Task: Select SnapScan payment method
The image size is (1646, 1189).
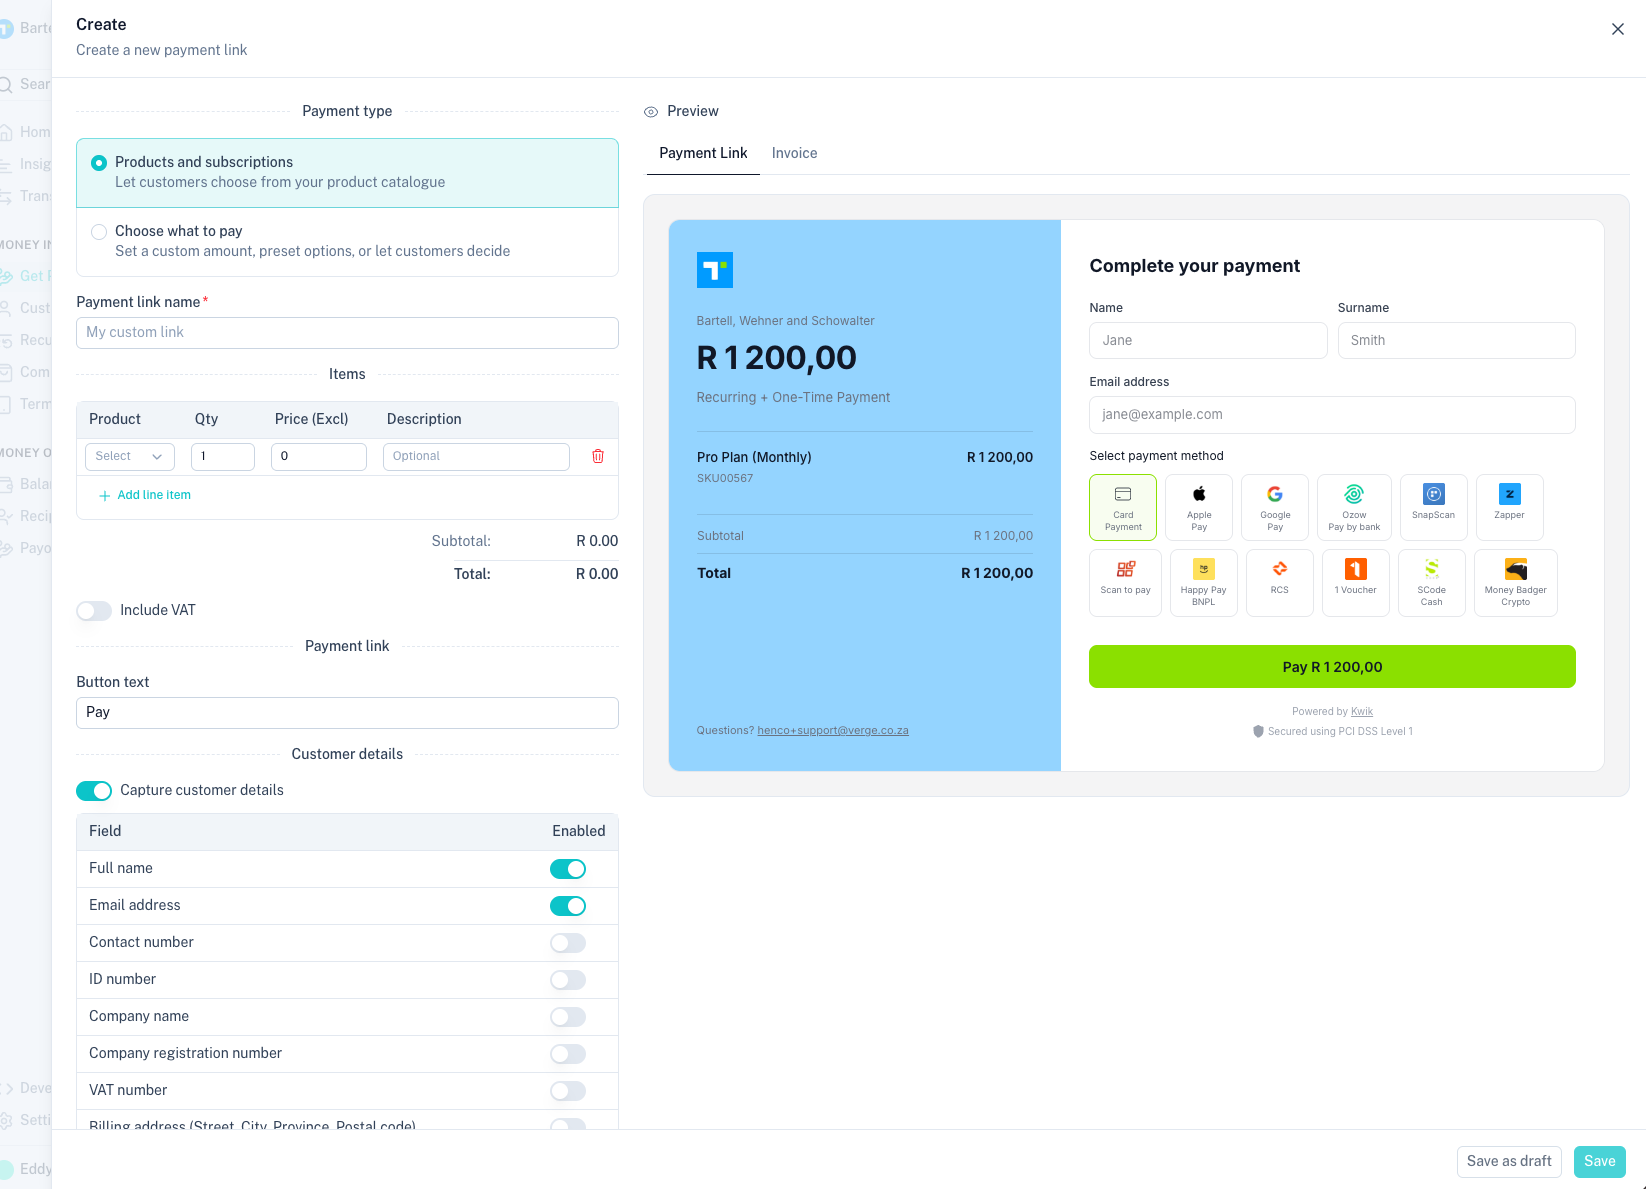Action: pyautogui.click(x=1434, y=507)
